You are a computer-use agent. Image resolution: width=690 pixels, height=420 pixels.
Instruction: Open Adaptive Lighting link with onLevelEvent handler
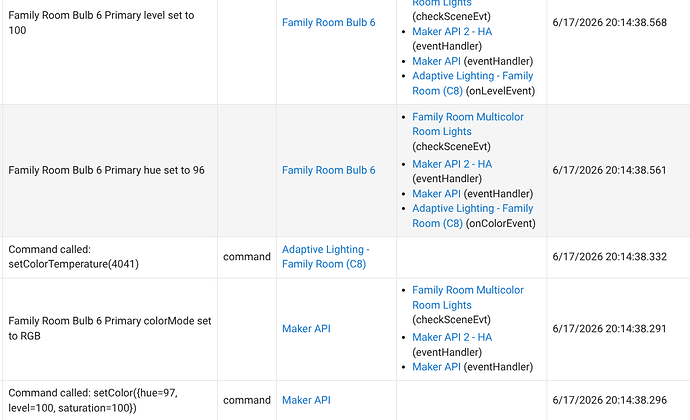pyautogui.click(x=472, y=83)
